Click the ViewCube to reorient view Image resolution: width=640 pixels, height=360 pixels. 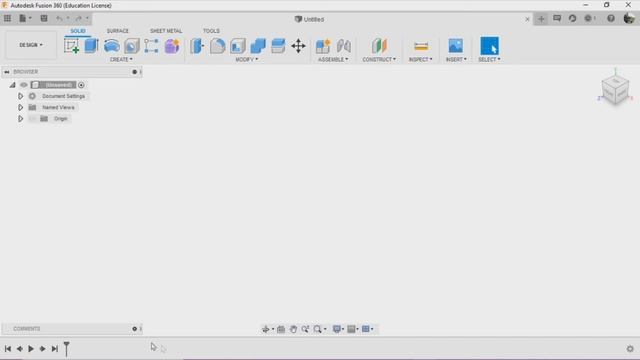615,91
